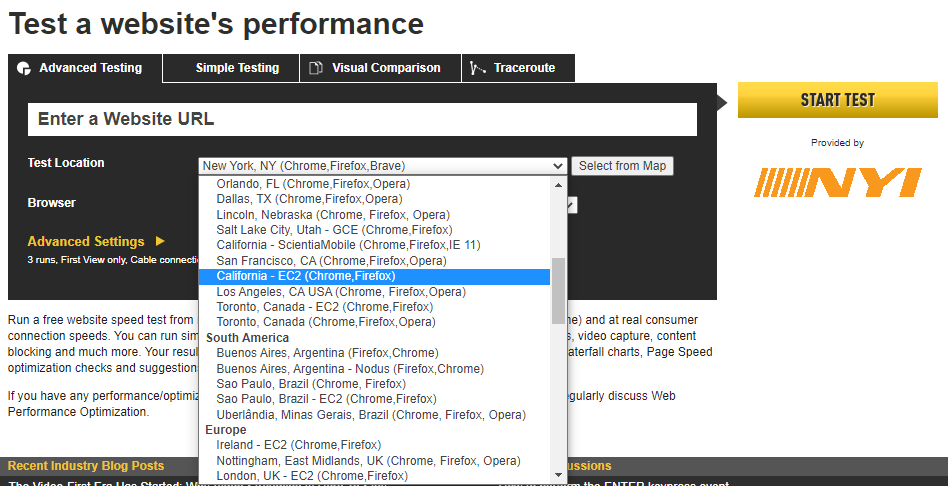The width and height of the screenshot is (948, 486).
Task: Click the Enter a Website URL field
Action: pos(362,119)
